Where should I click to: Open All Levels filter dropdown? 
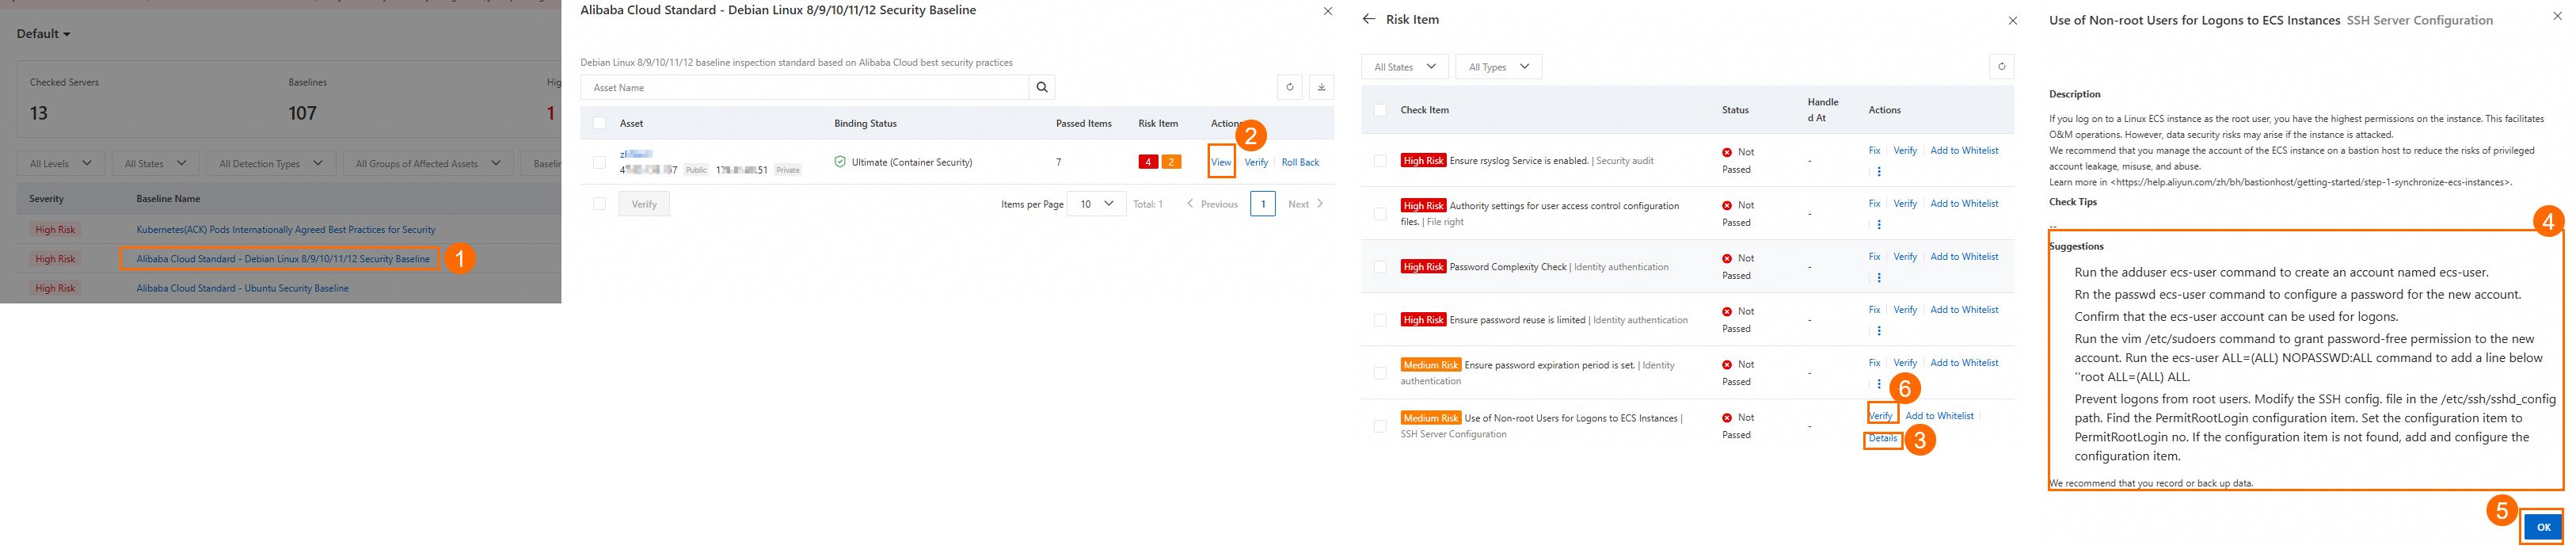pyautogui.click(x=60, y=164)
